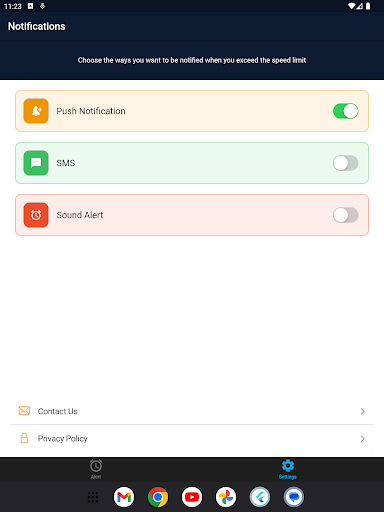Expand the Privacy Policy chevron arrow
384x512 pixels.
(x=363, y=439)
